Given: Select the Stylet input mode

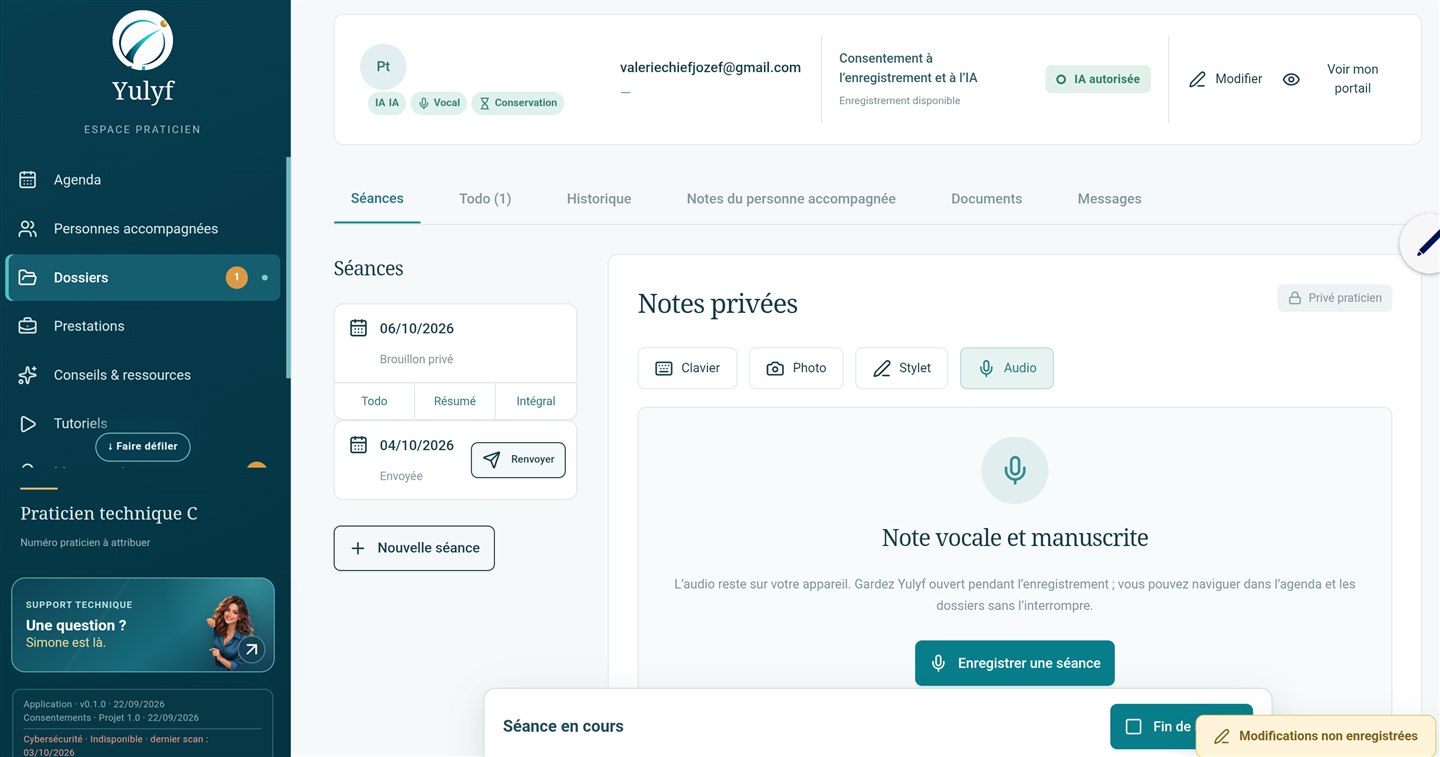Looking at the screenshot, I should point(901,368).
